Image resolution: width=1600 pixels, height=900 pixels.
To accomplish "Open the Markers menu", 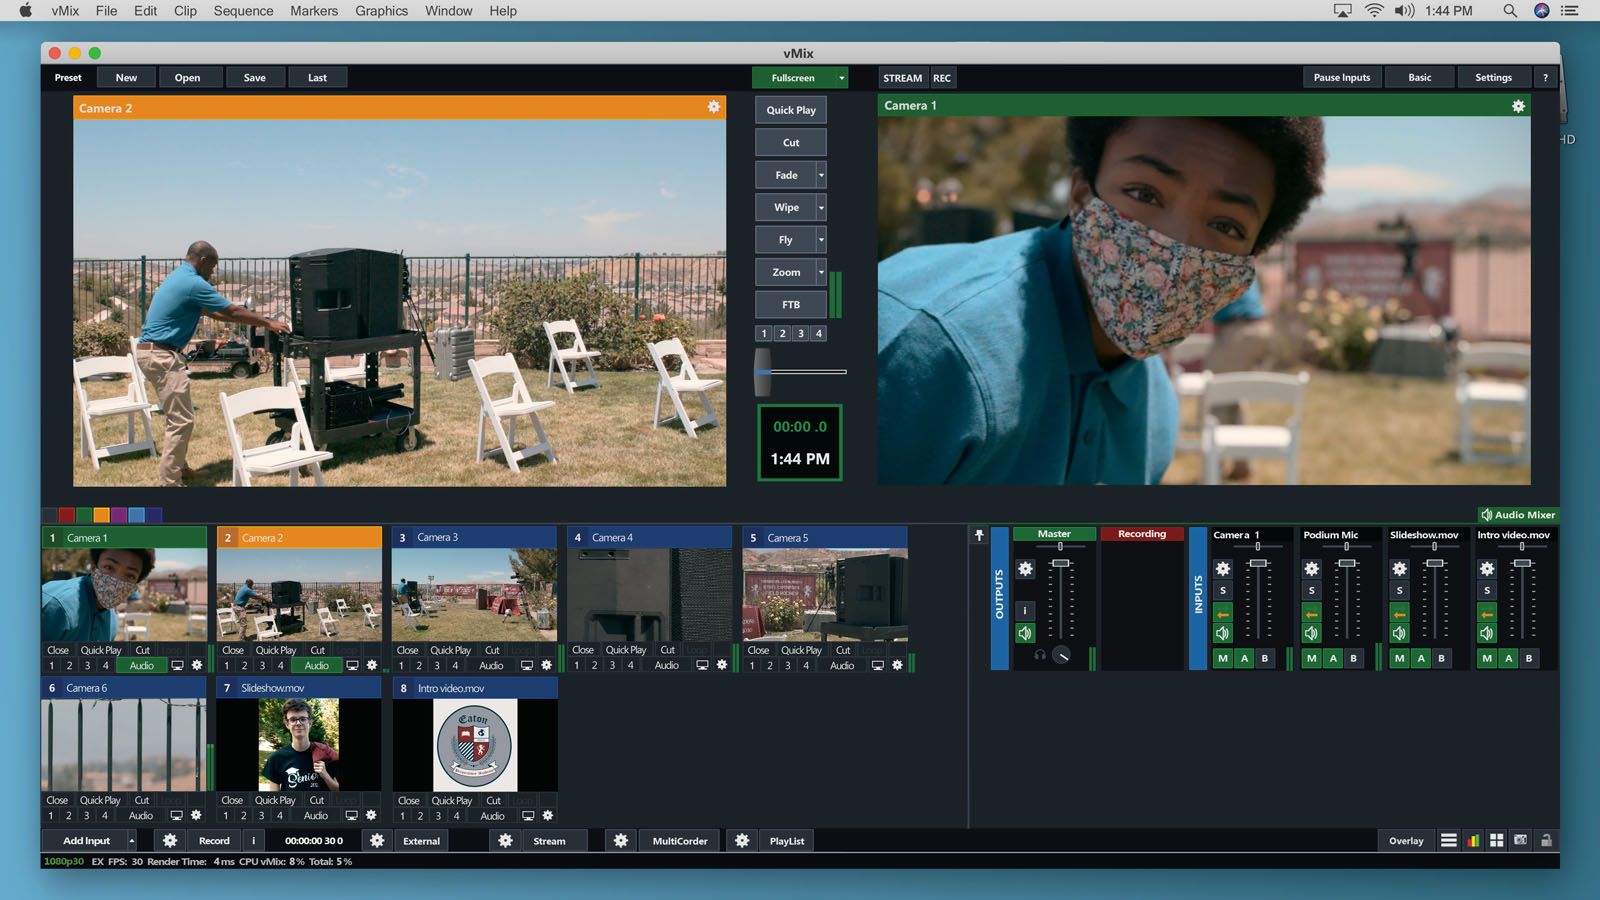I will click(314, 11).
